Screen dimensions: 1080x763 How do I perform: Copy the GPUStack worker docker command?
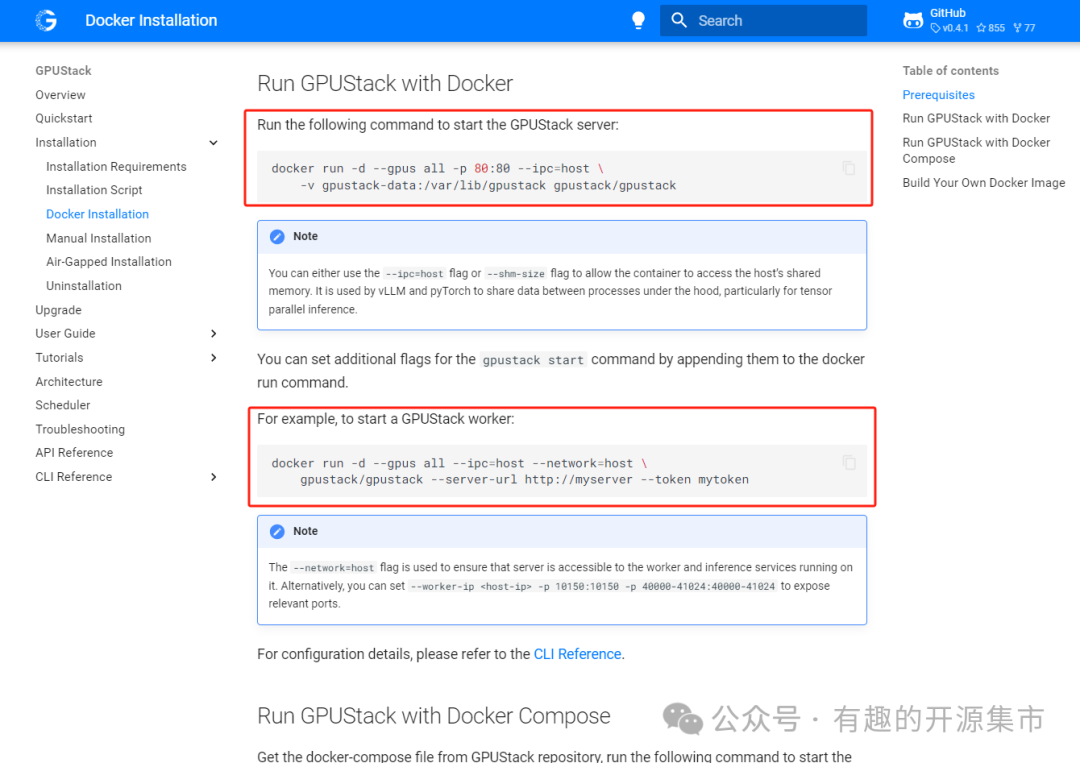coord(849,463)
